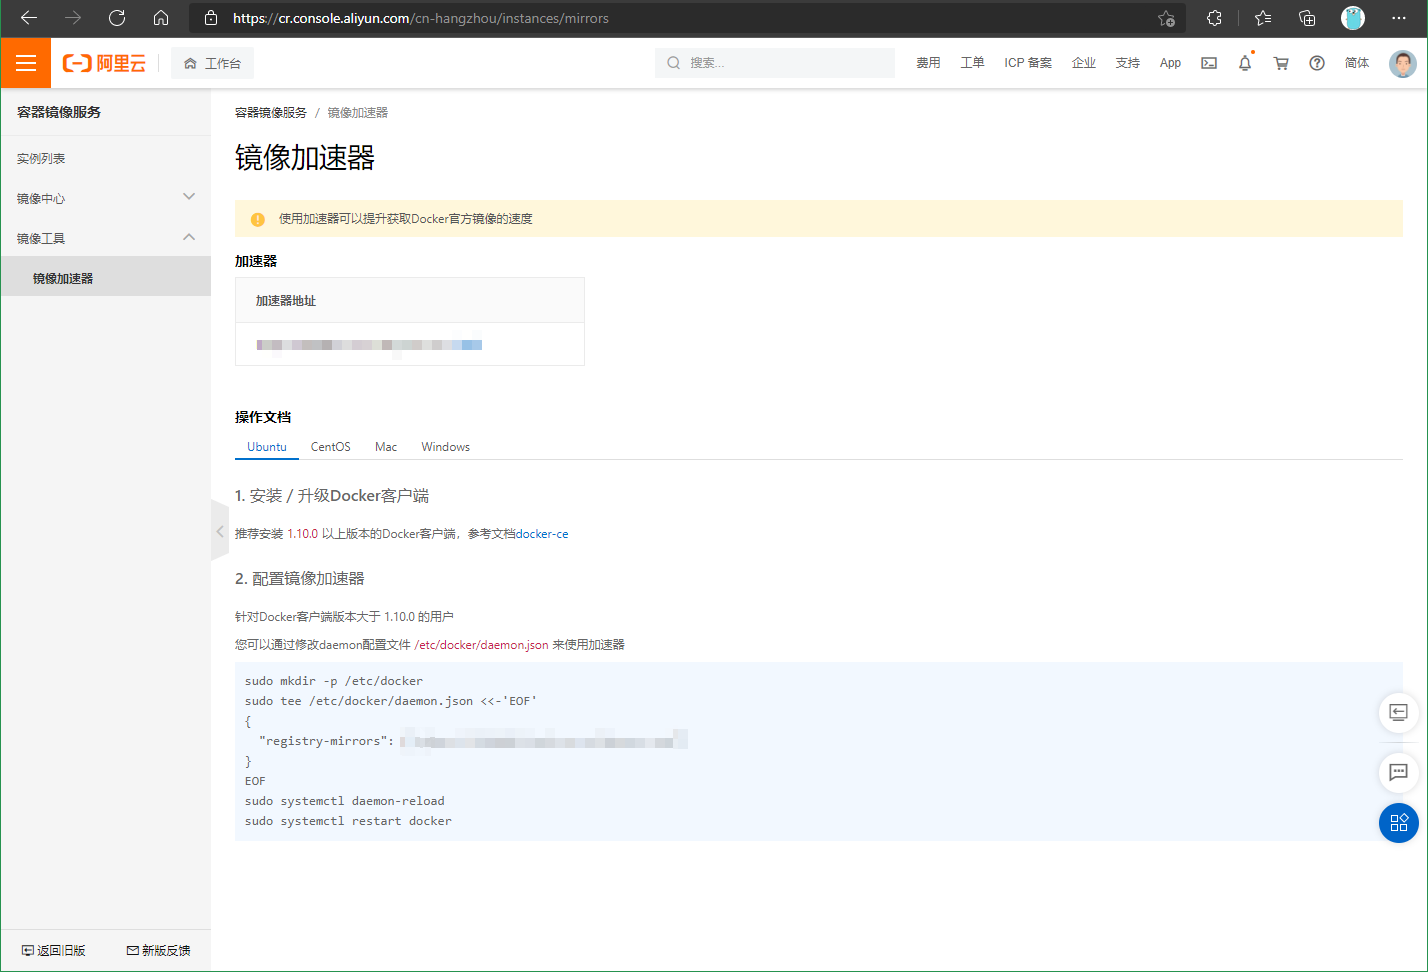This screenshot has width=1428, height=972.
Task: Refresh the page with the reload icon
Action: (117, 17)
